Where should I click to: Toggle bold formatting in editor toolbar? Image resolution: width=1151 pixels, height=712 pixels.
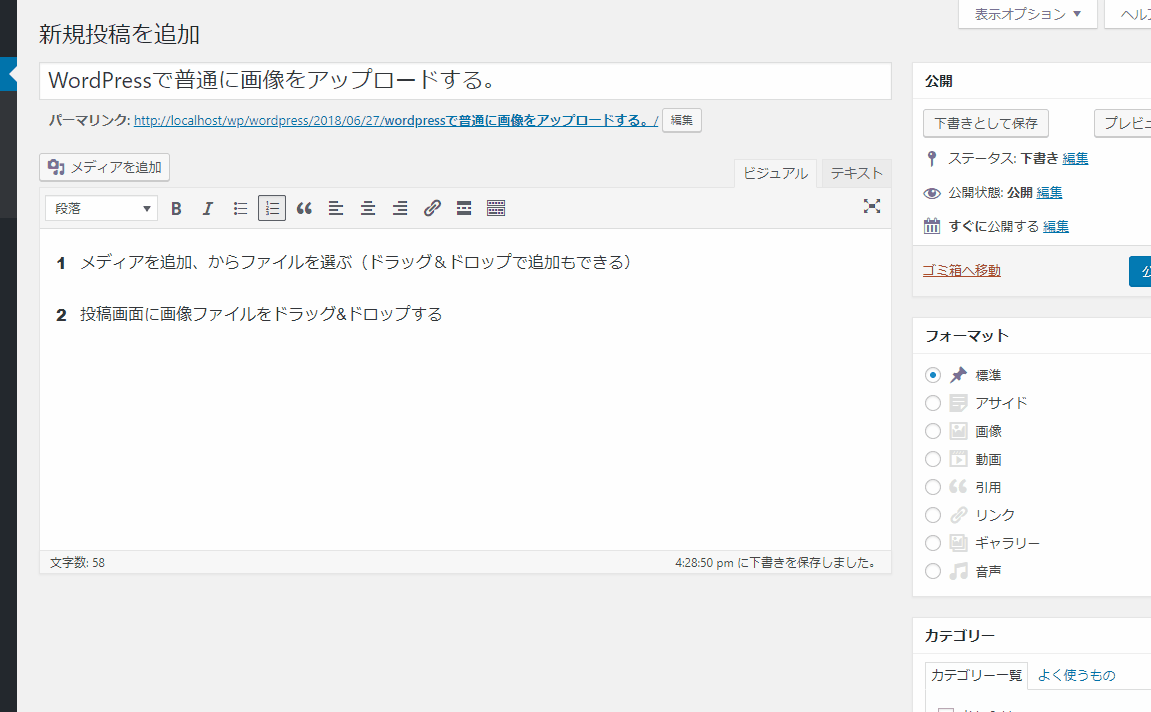coord(176,208)
